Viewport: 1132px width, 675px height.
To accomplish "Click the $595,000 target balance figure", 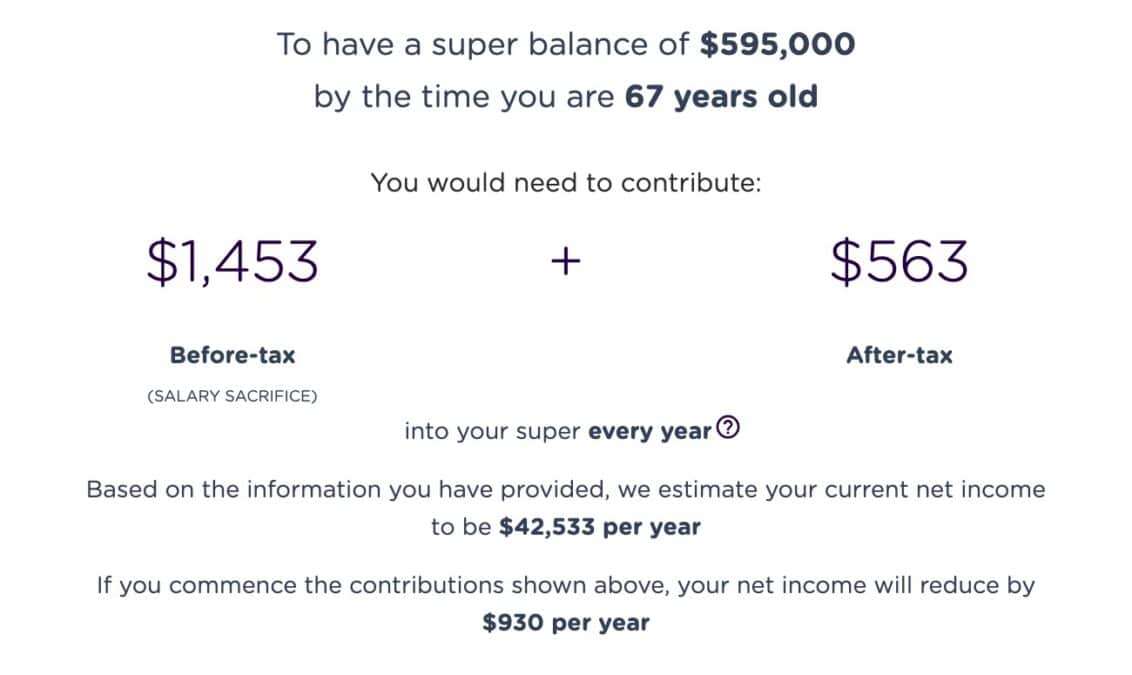I will point(777,45).
